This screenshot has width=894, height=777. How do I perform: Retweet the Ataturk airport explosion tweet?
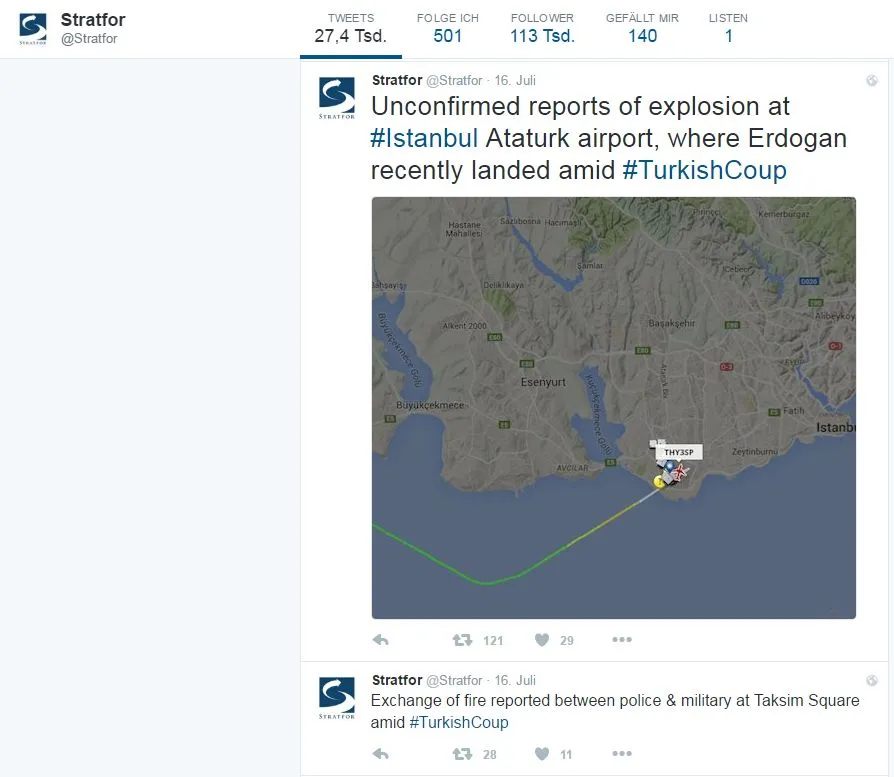coord(462,640)
